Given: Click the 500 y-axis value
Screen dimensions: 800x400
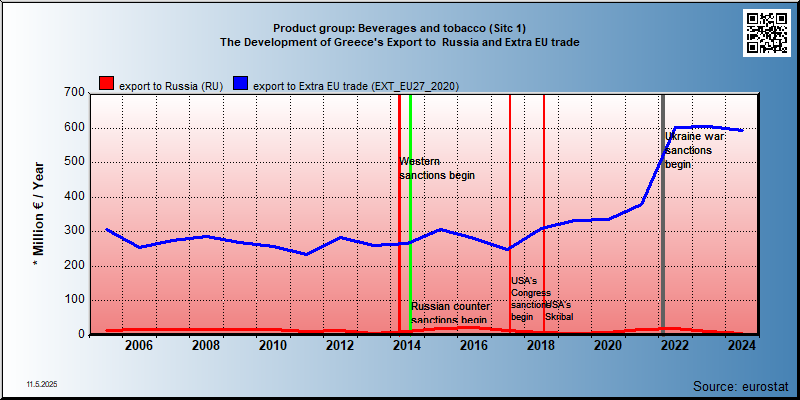Looking at the screenshot, I should click(x=74, y=162).
